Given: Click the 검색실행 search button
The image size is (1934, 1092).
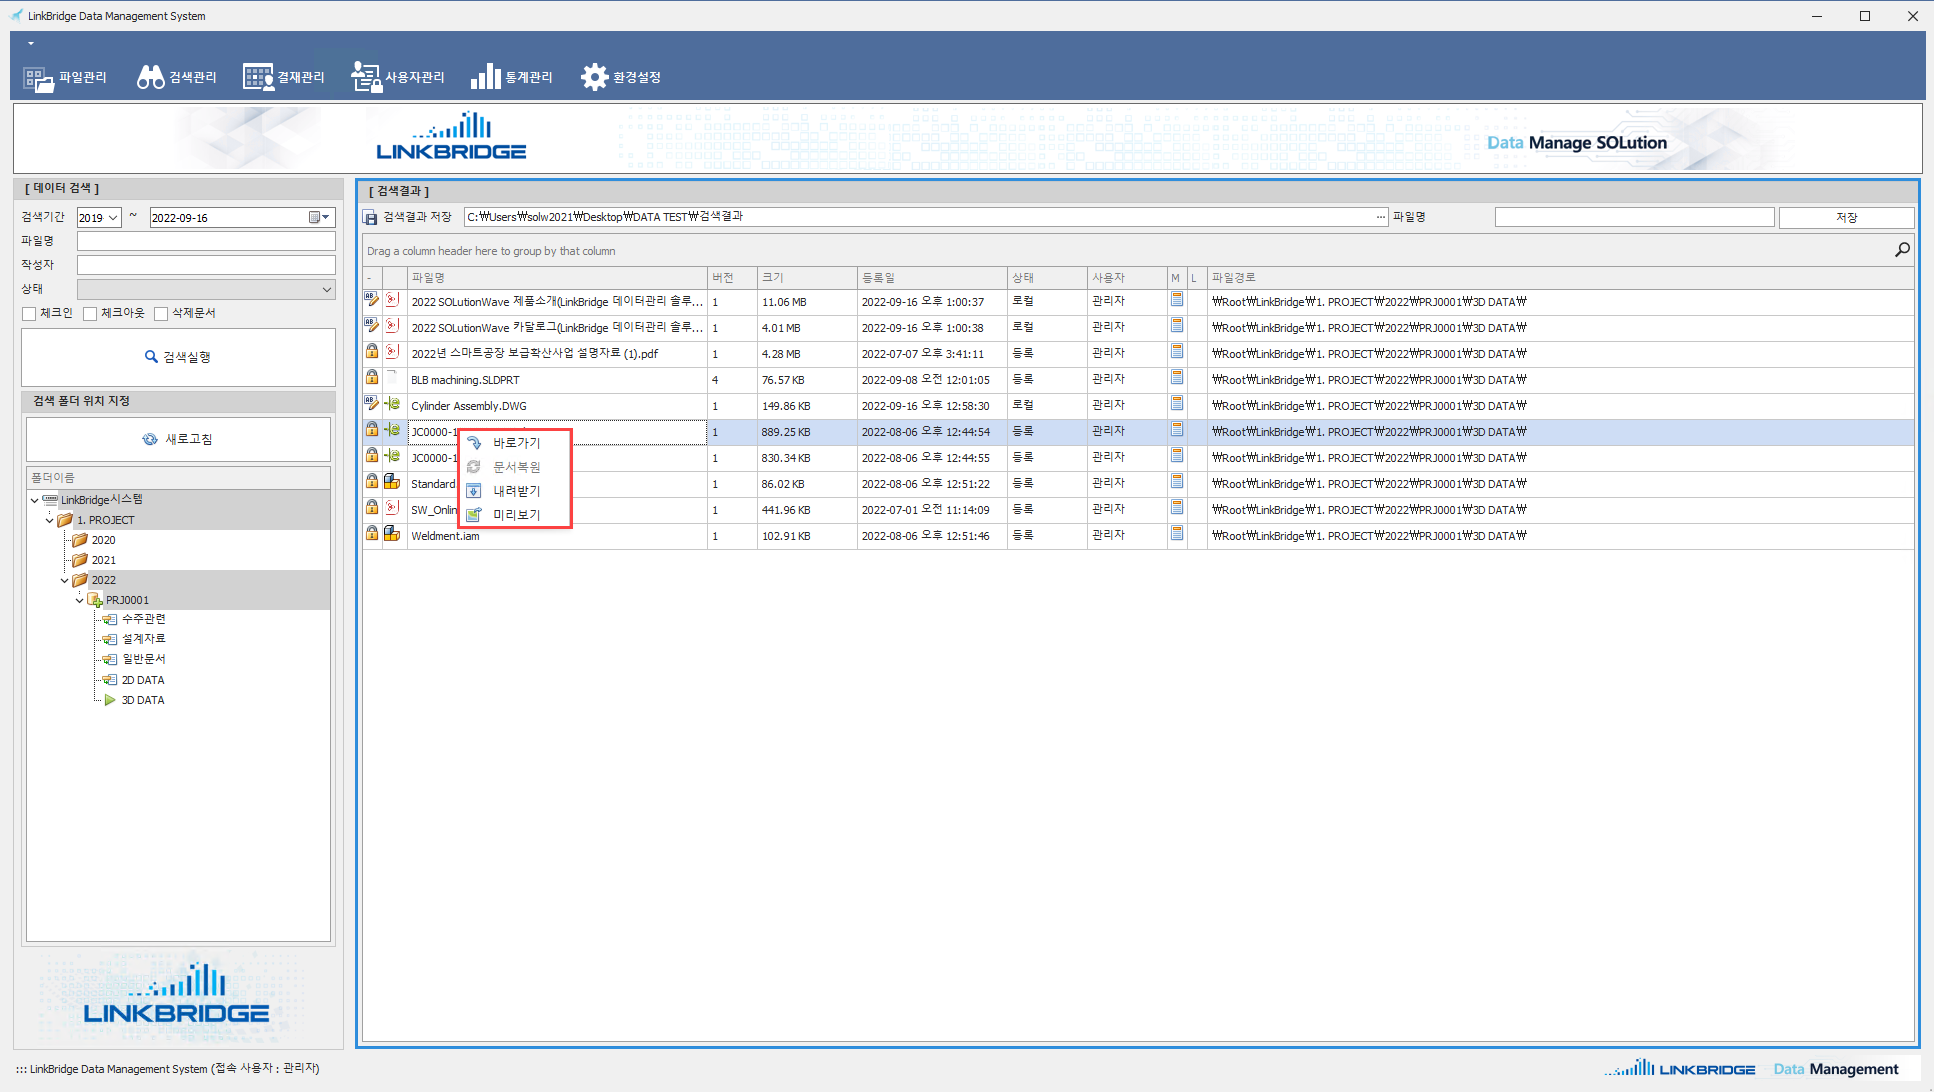Looking at the screenshot, I should coord(178,357).
